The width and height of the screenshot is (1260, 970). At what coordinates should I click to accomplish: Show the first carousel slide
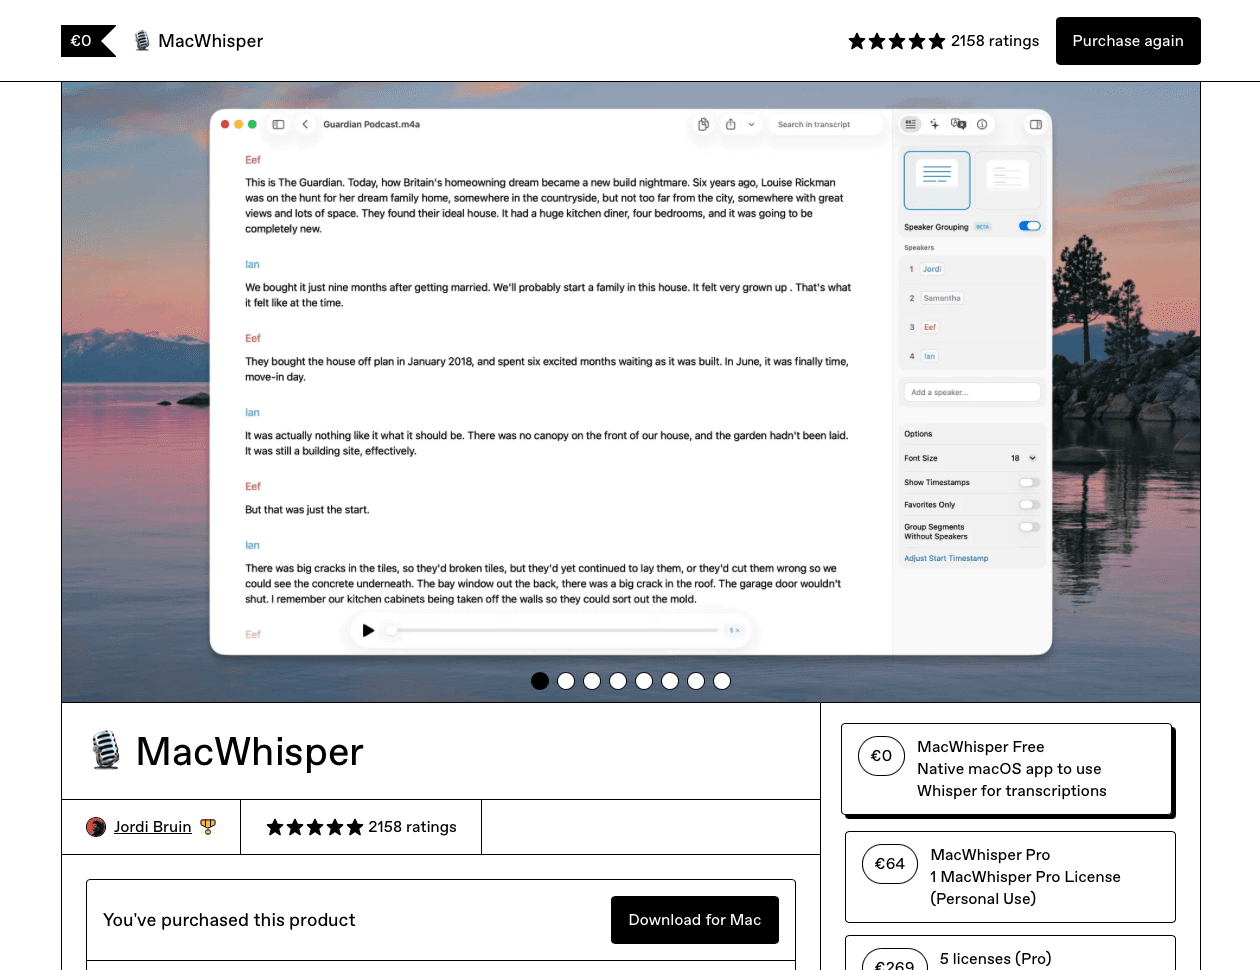coord(540,681)
